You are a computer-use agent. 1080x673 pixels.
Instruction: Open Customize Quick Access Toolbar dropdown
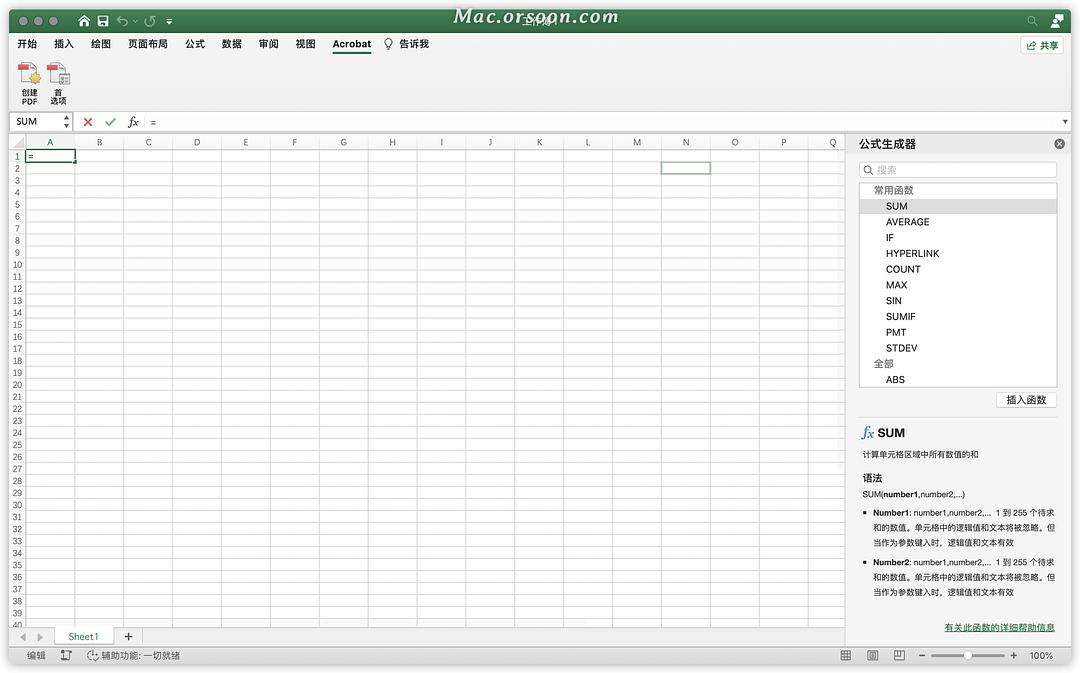coord(169,22)
